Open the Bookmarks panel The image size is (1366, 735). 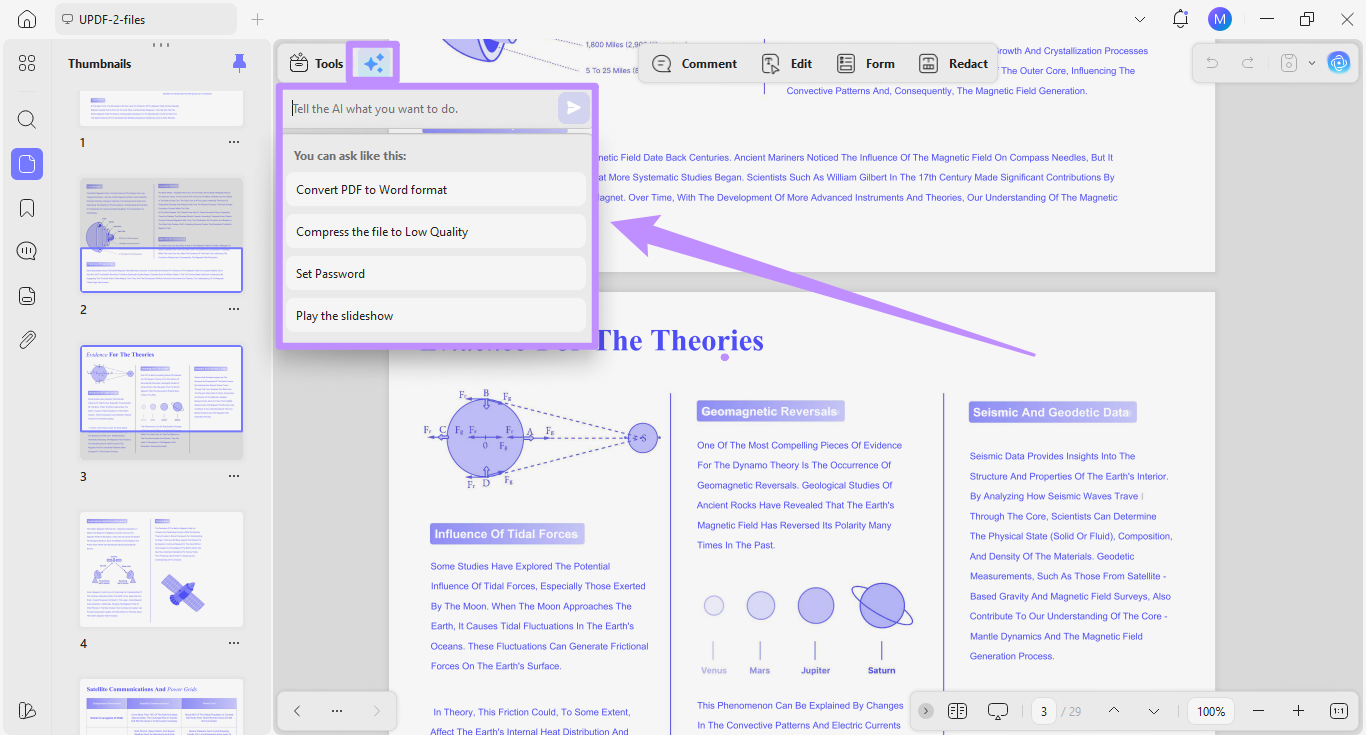27,207
